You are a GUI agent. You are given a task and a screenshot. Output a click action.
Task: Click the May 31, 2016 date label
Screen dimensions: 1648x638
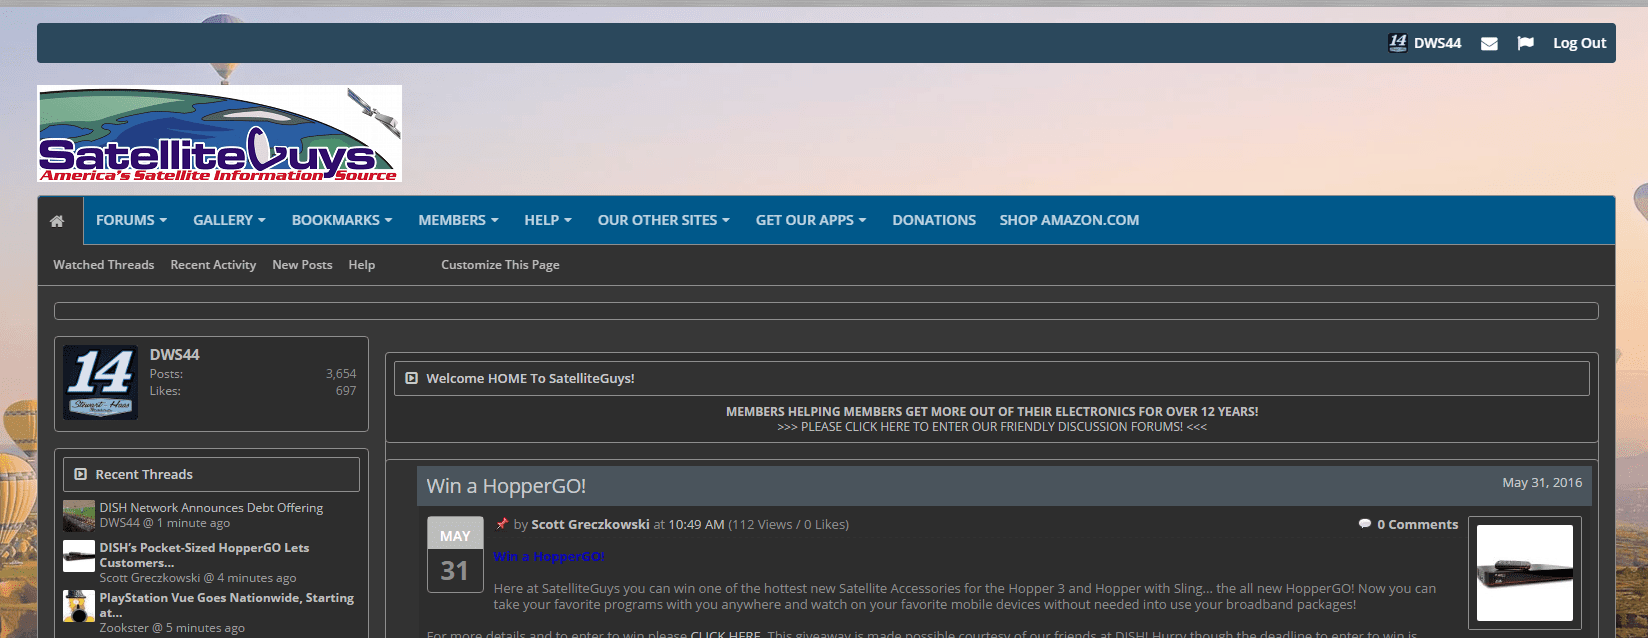tap(1542, 482)
